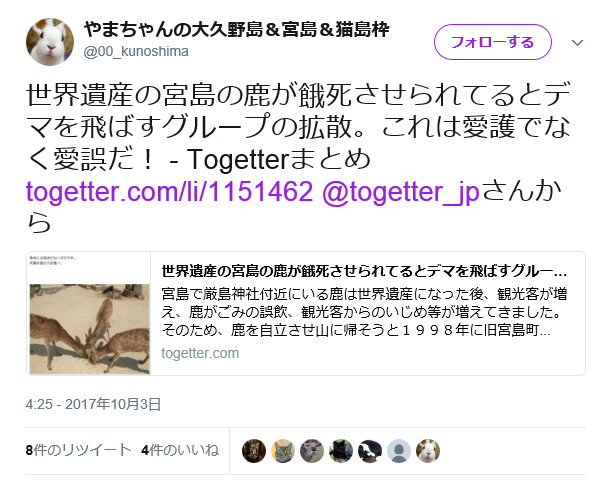Click the rabbit profile avatar of the tweet author
Viewport: 604px width, 486px height.
(50, 42)
